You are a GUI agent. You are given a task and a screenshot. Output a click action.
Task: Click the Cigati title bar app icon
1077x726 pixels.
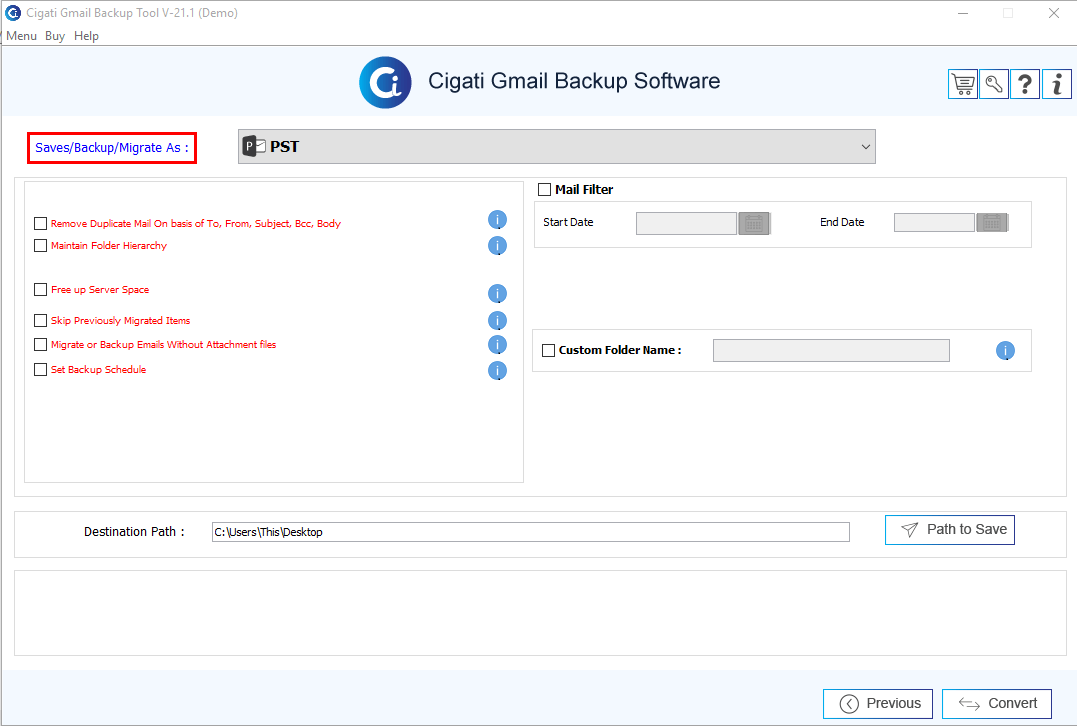pos(13,12)
